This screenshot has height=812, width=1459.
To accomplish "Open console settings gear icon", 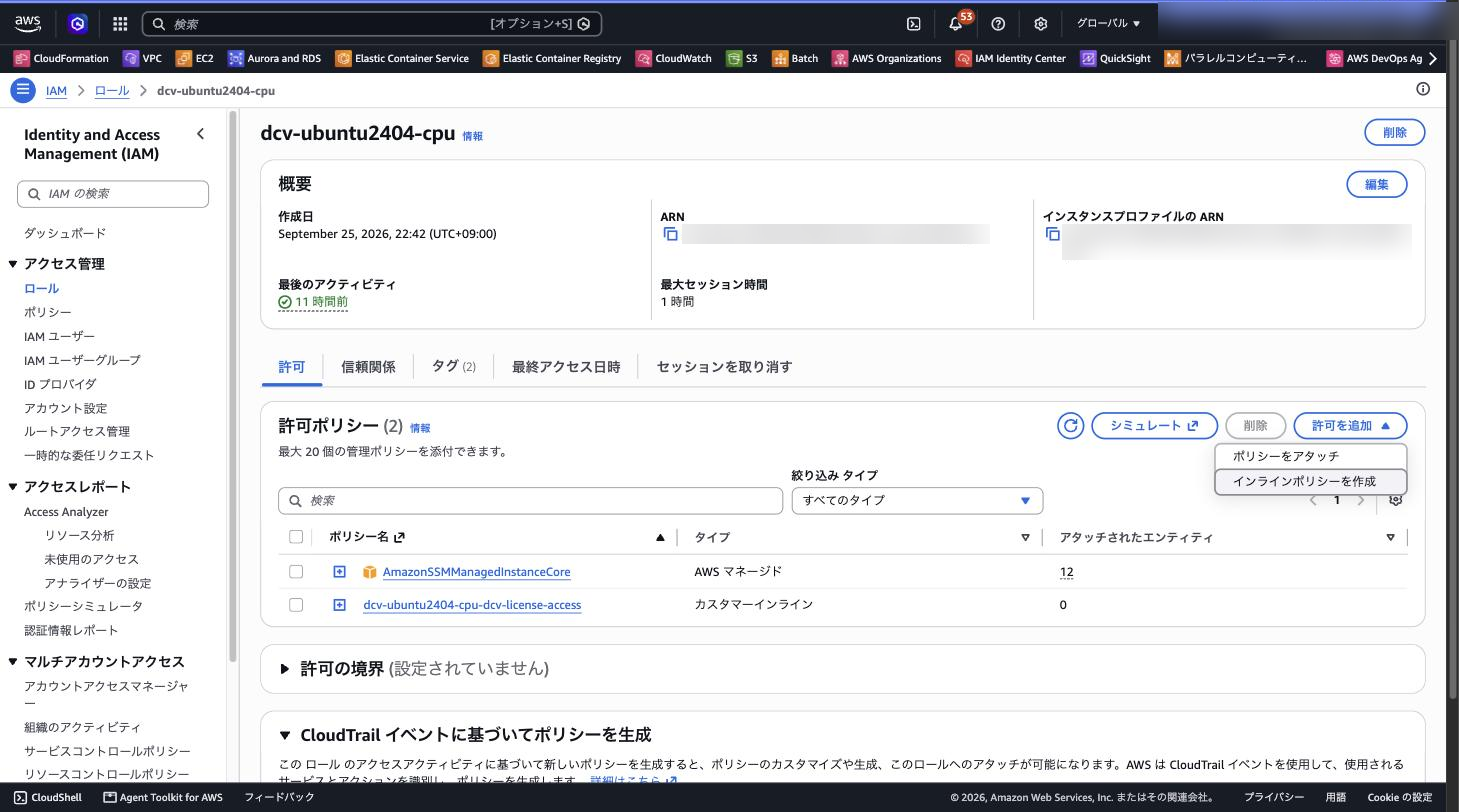I will coord(1040,23).
